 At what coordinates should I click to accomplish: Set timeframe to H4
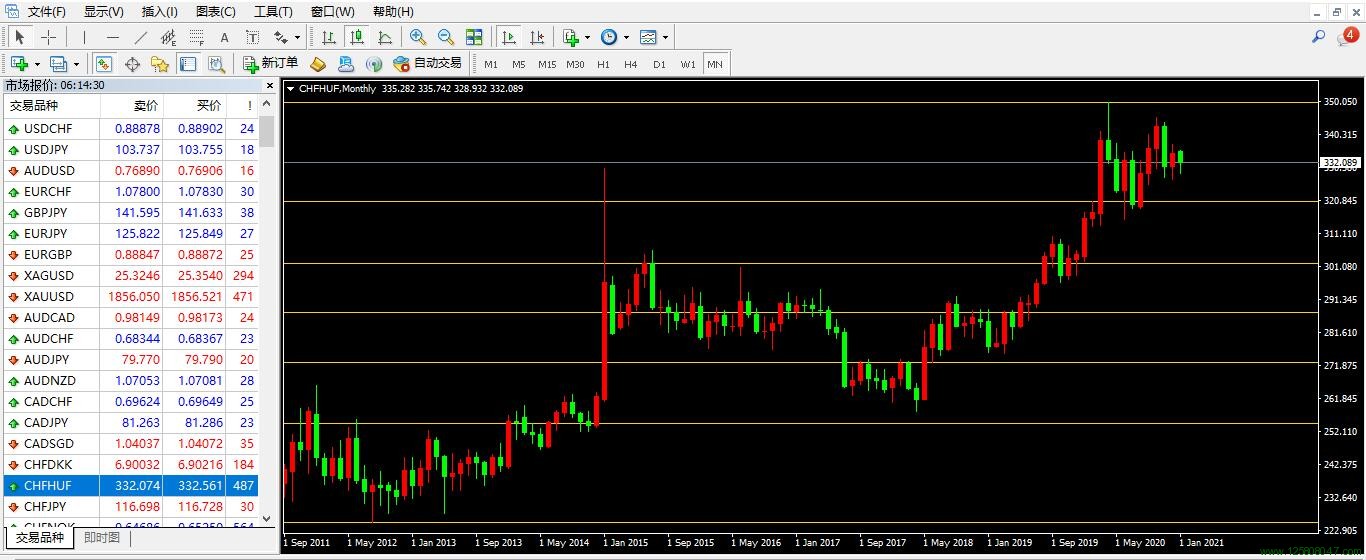630,64
